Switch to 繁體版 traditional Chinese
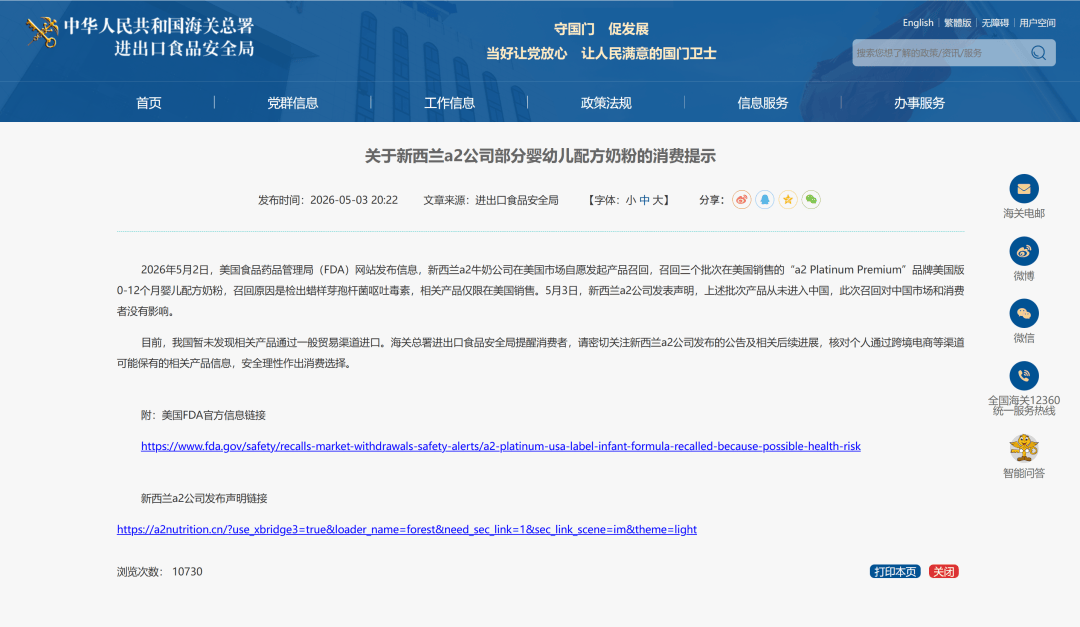The width and height of the screenshot is (1080, 627). click(x=957, y=23)
